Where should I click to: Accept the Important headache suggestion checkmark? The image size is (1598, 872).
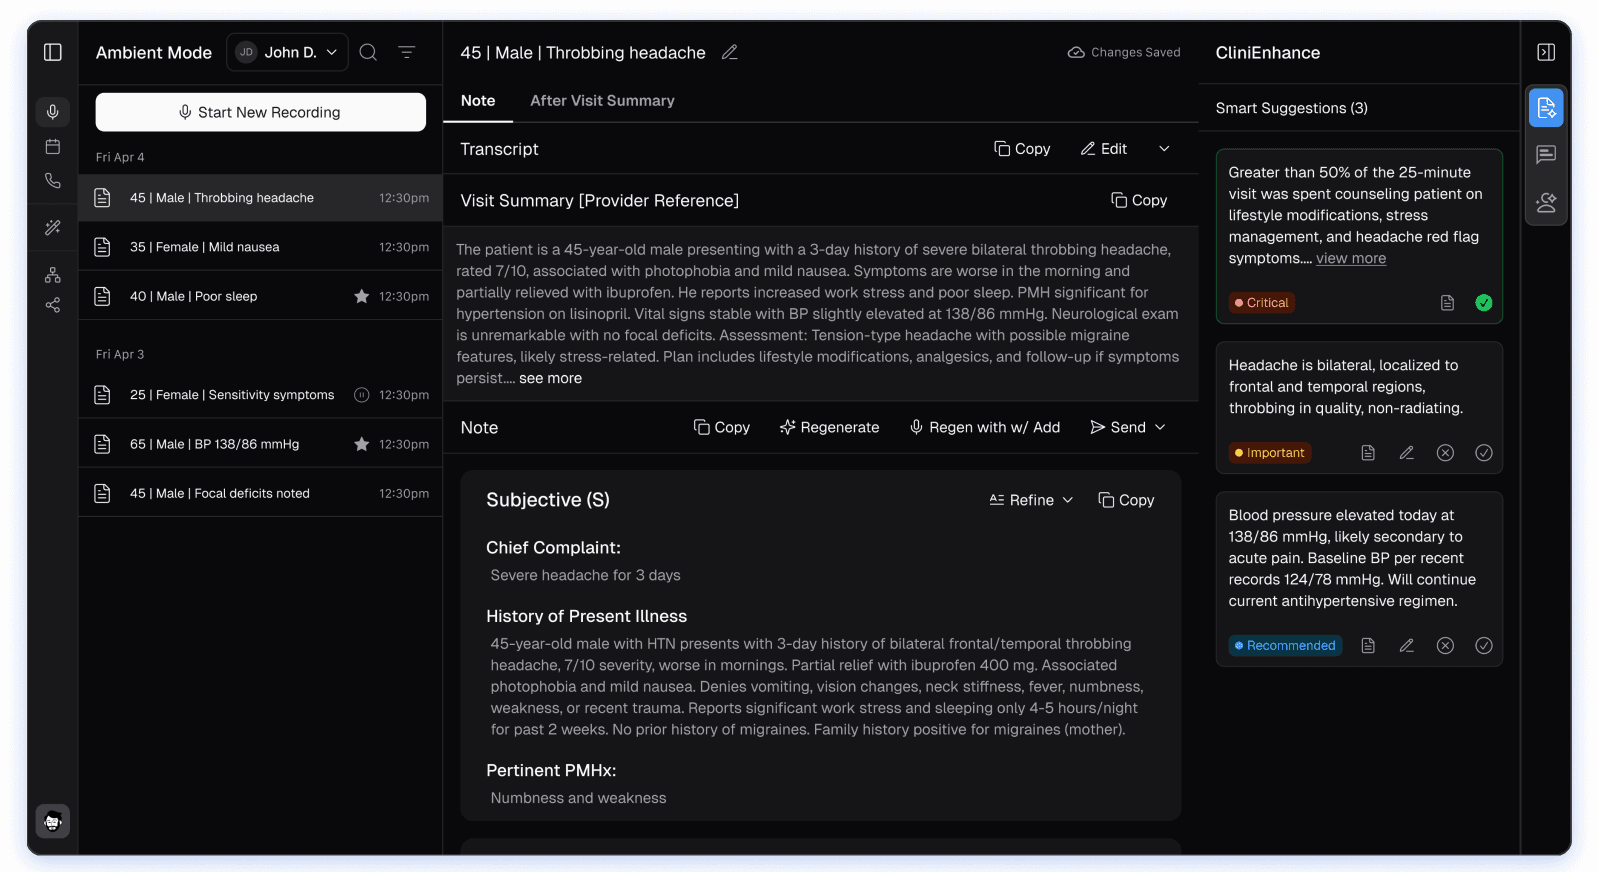coord(1484,453)
